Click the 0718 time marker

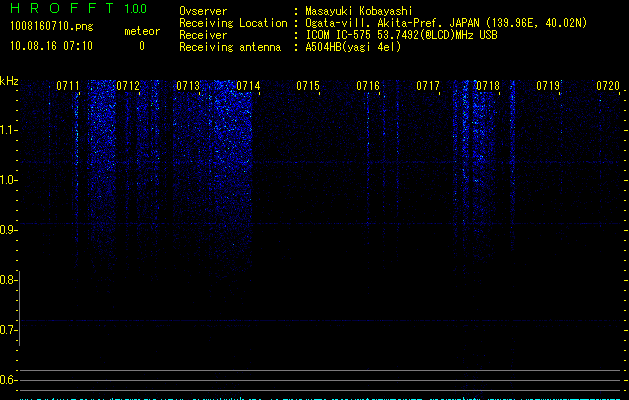[x=488, y=86]
